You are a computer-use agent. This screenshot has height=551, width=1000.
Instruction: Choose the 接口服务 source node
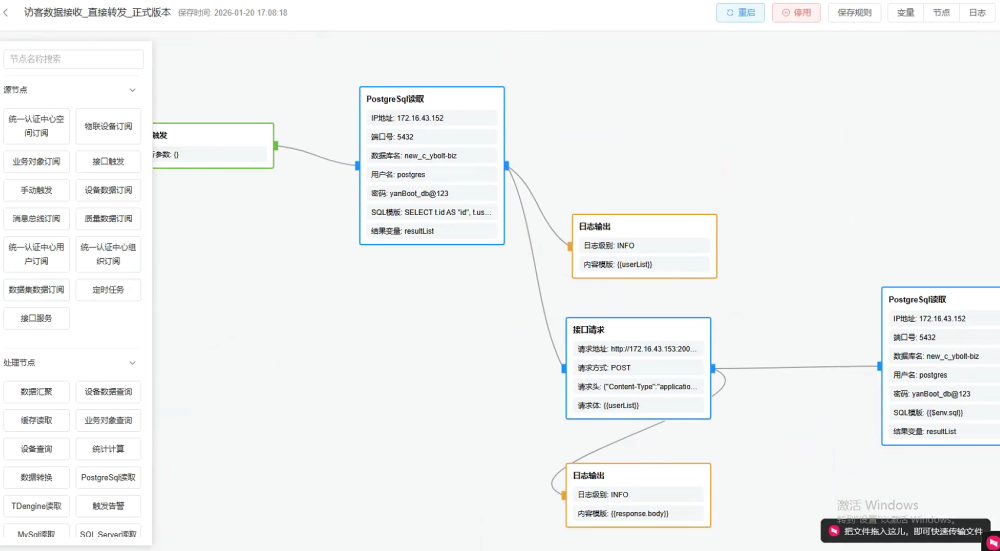[x=37, y=318]
